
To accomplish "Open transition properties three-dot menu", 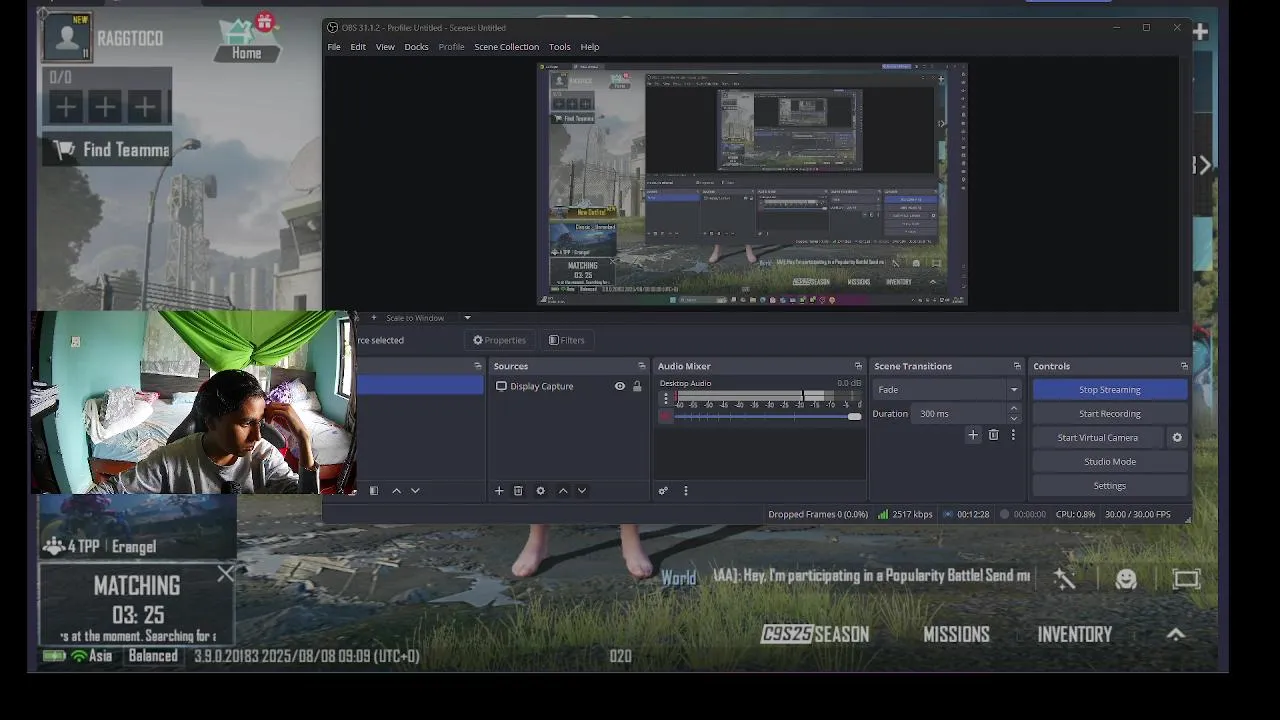I will click(1013, 435).
